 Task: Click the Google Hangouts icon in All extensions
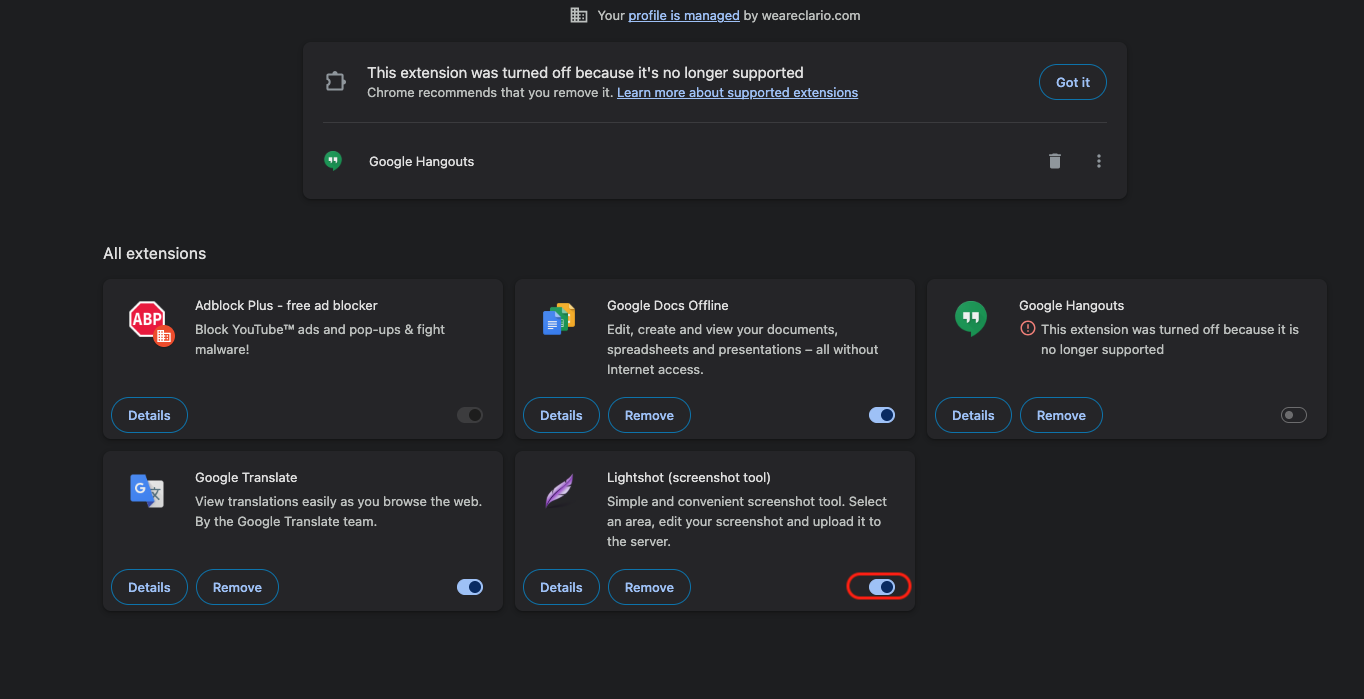point(971,318)
